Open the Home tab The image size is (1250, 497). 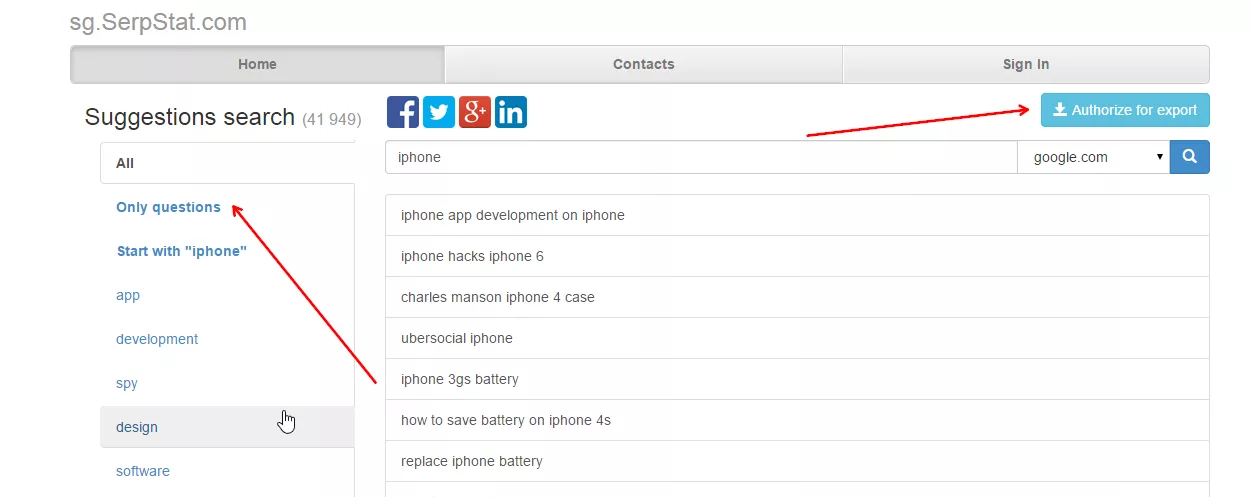pos(257,64)
